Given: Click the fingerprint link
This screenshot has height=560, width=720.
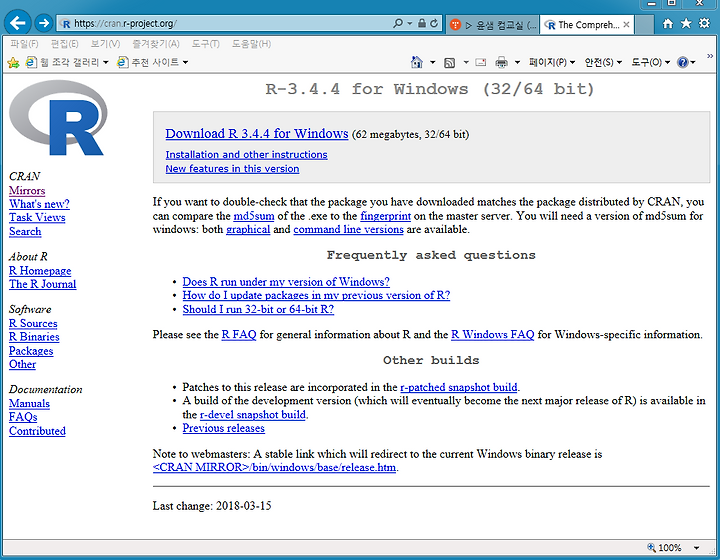Looking at the screenshot, I should tap(385, 216).
